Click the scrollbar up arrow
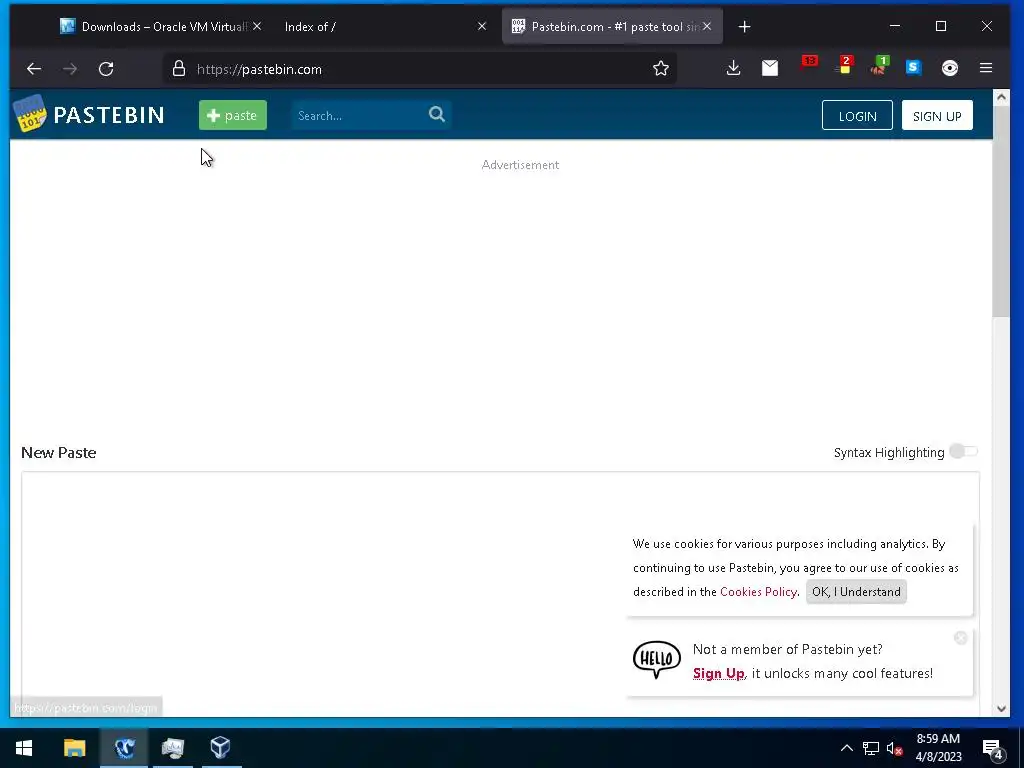The image size is (1024, 768). (1001, 98)
